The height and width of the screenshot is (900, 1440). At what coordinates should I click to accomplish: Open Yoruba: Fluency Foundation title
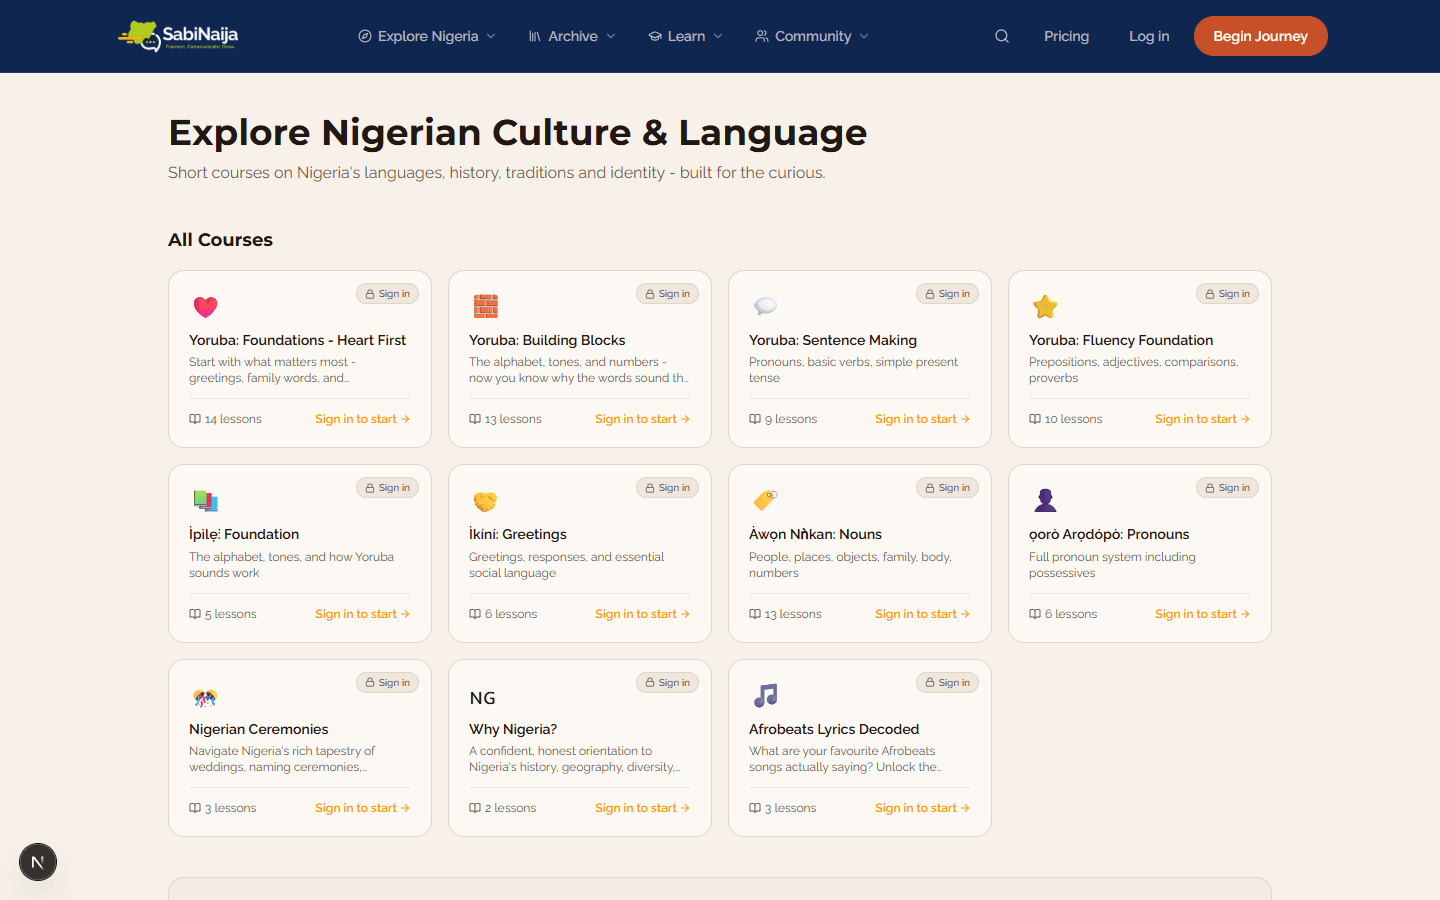click(x=1121, y=340)
